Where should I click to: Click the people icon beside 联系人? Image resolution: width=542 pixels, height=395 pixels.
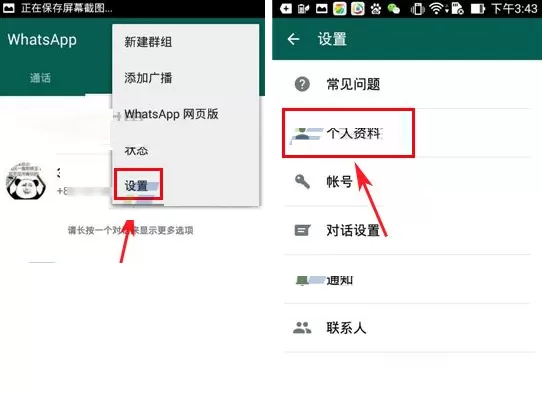coord(302,328)
